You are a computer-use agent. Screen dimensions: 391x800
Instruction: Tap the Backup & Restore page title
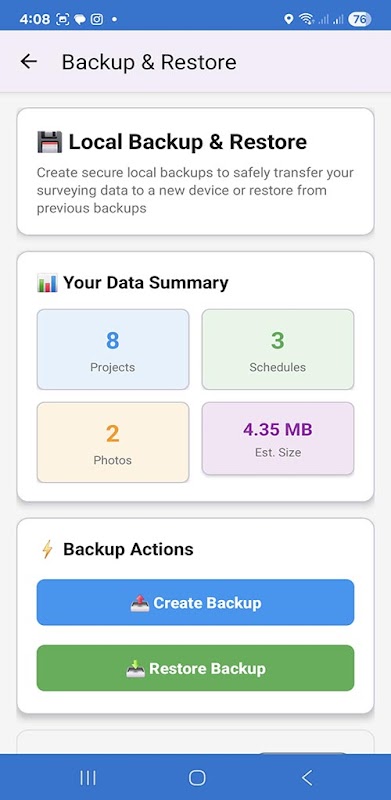point(149,62)
